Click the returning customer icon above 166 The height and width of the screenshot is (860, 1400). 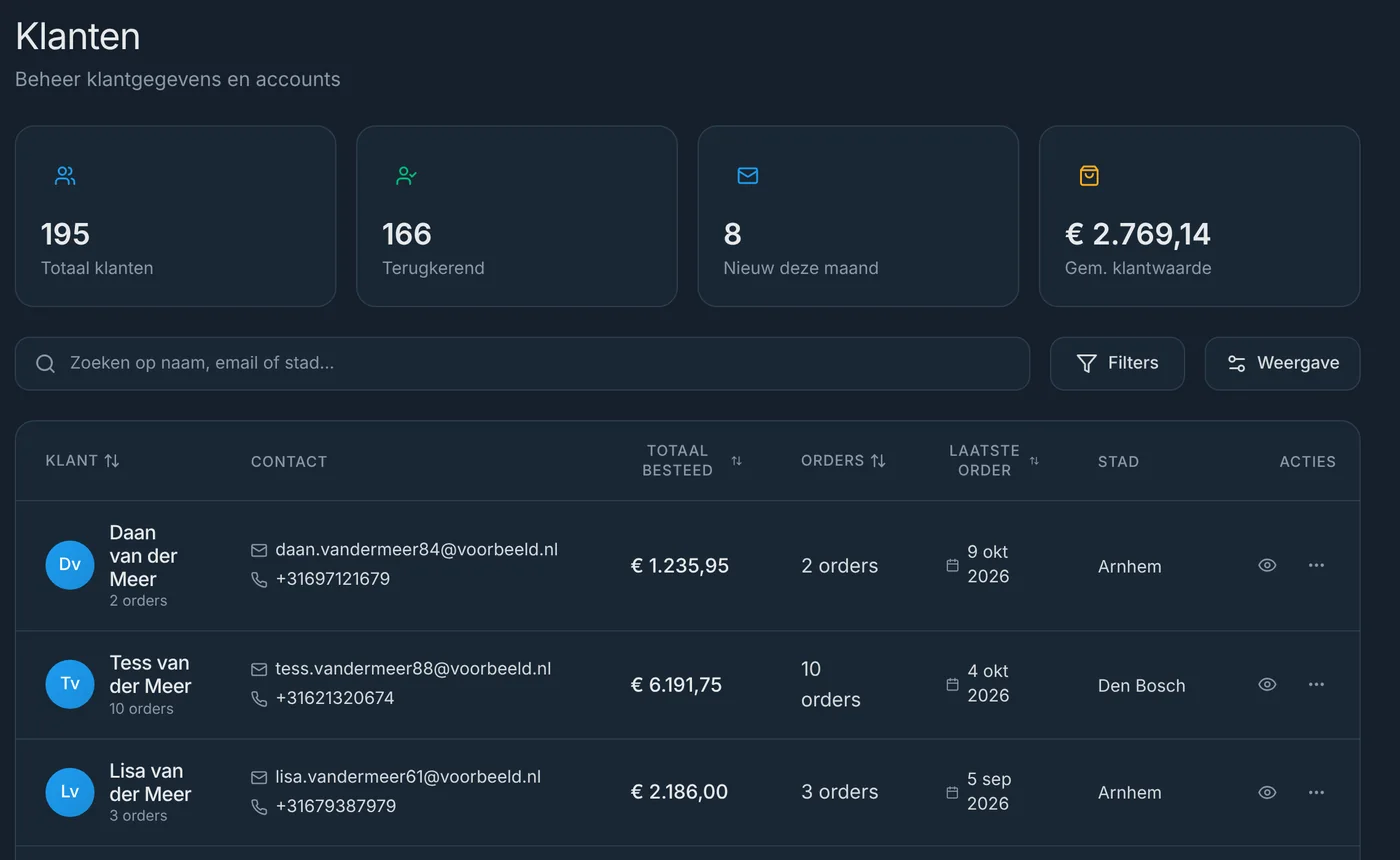(x=406, y=176)
